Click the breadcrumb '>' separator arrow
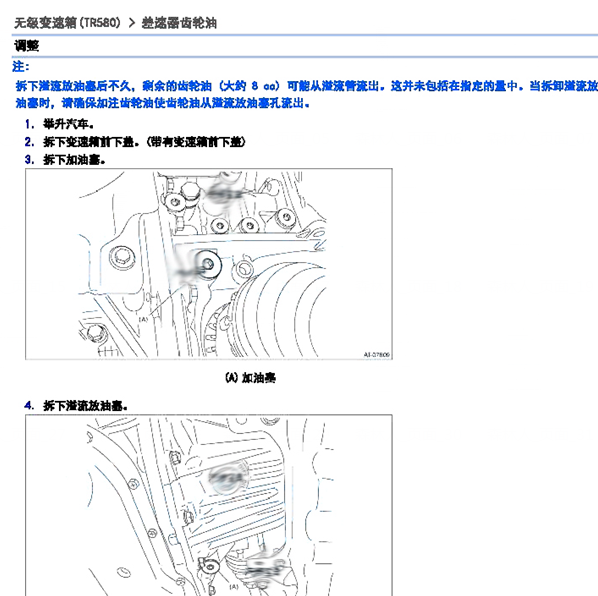 pyautogui.click(x=132, y=23)
